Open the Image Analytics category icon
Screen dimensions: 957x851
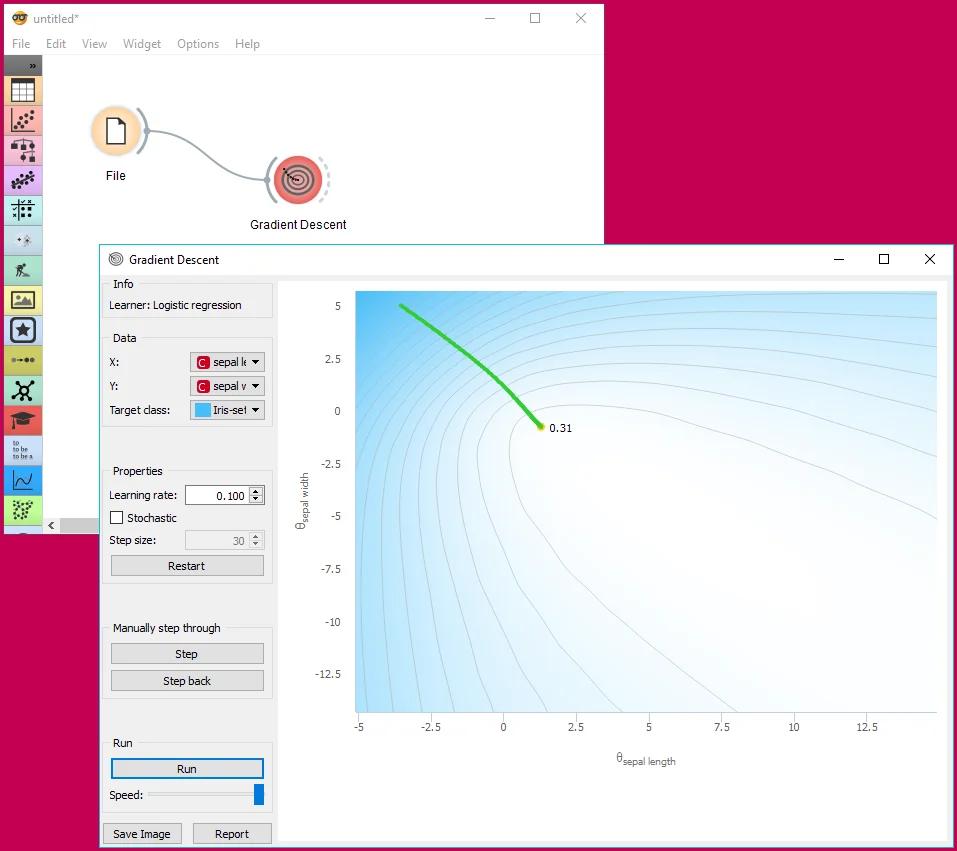22,300
